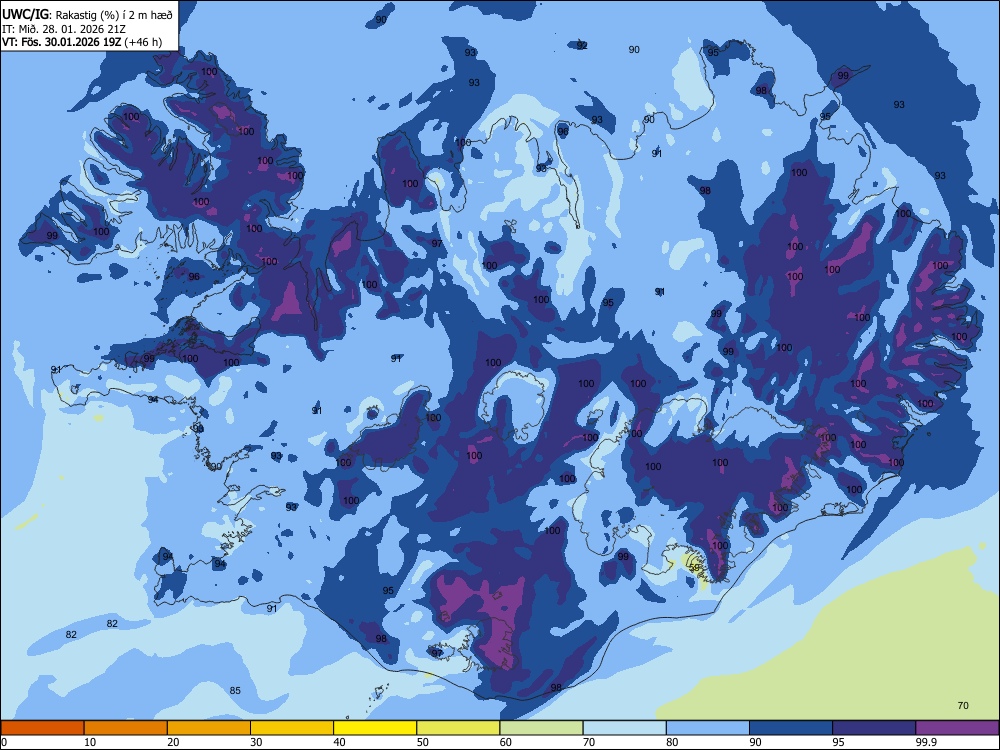Click the 'IT: Mið. 28. 01. 2026 21Z' line

point(64,29)
